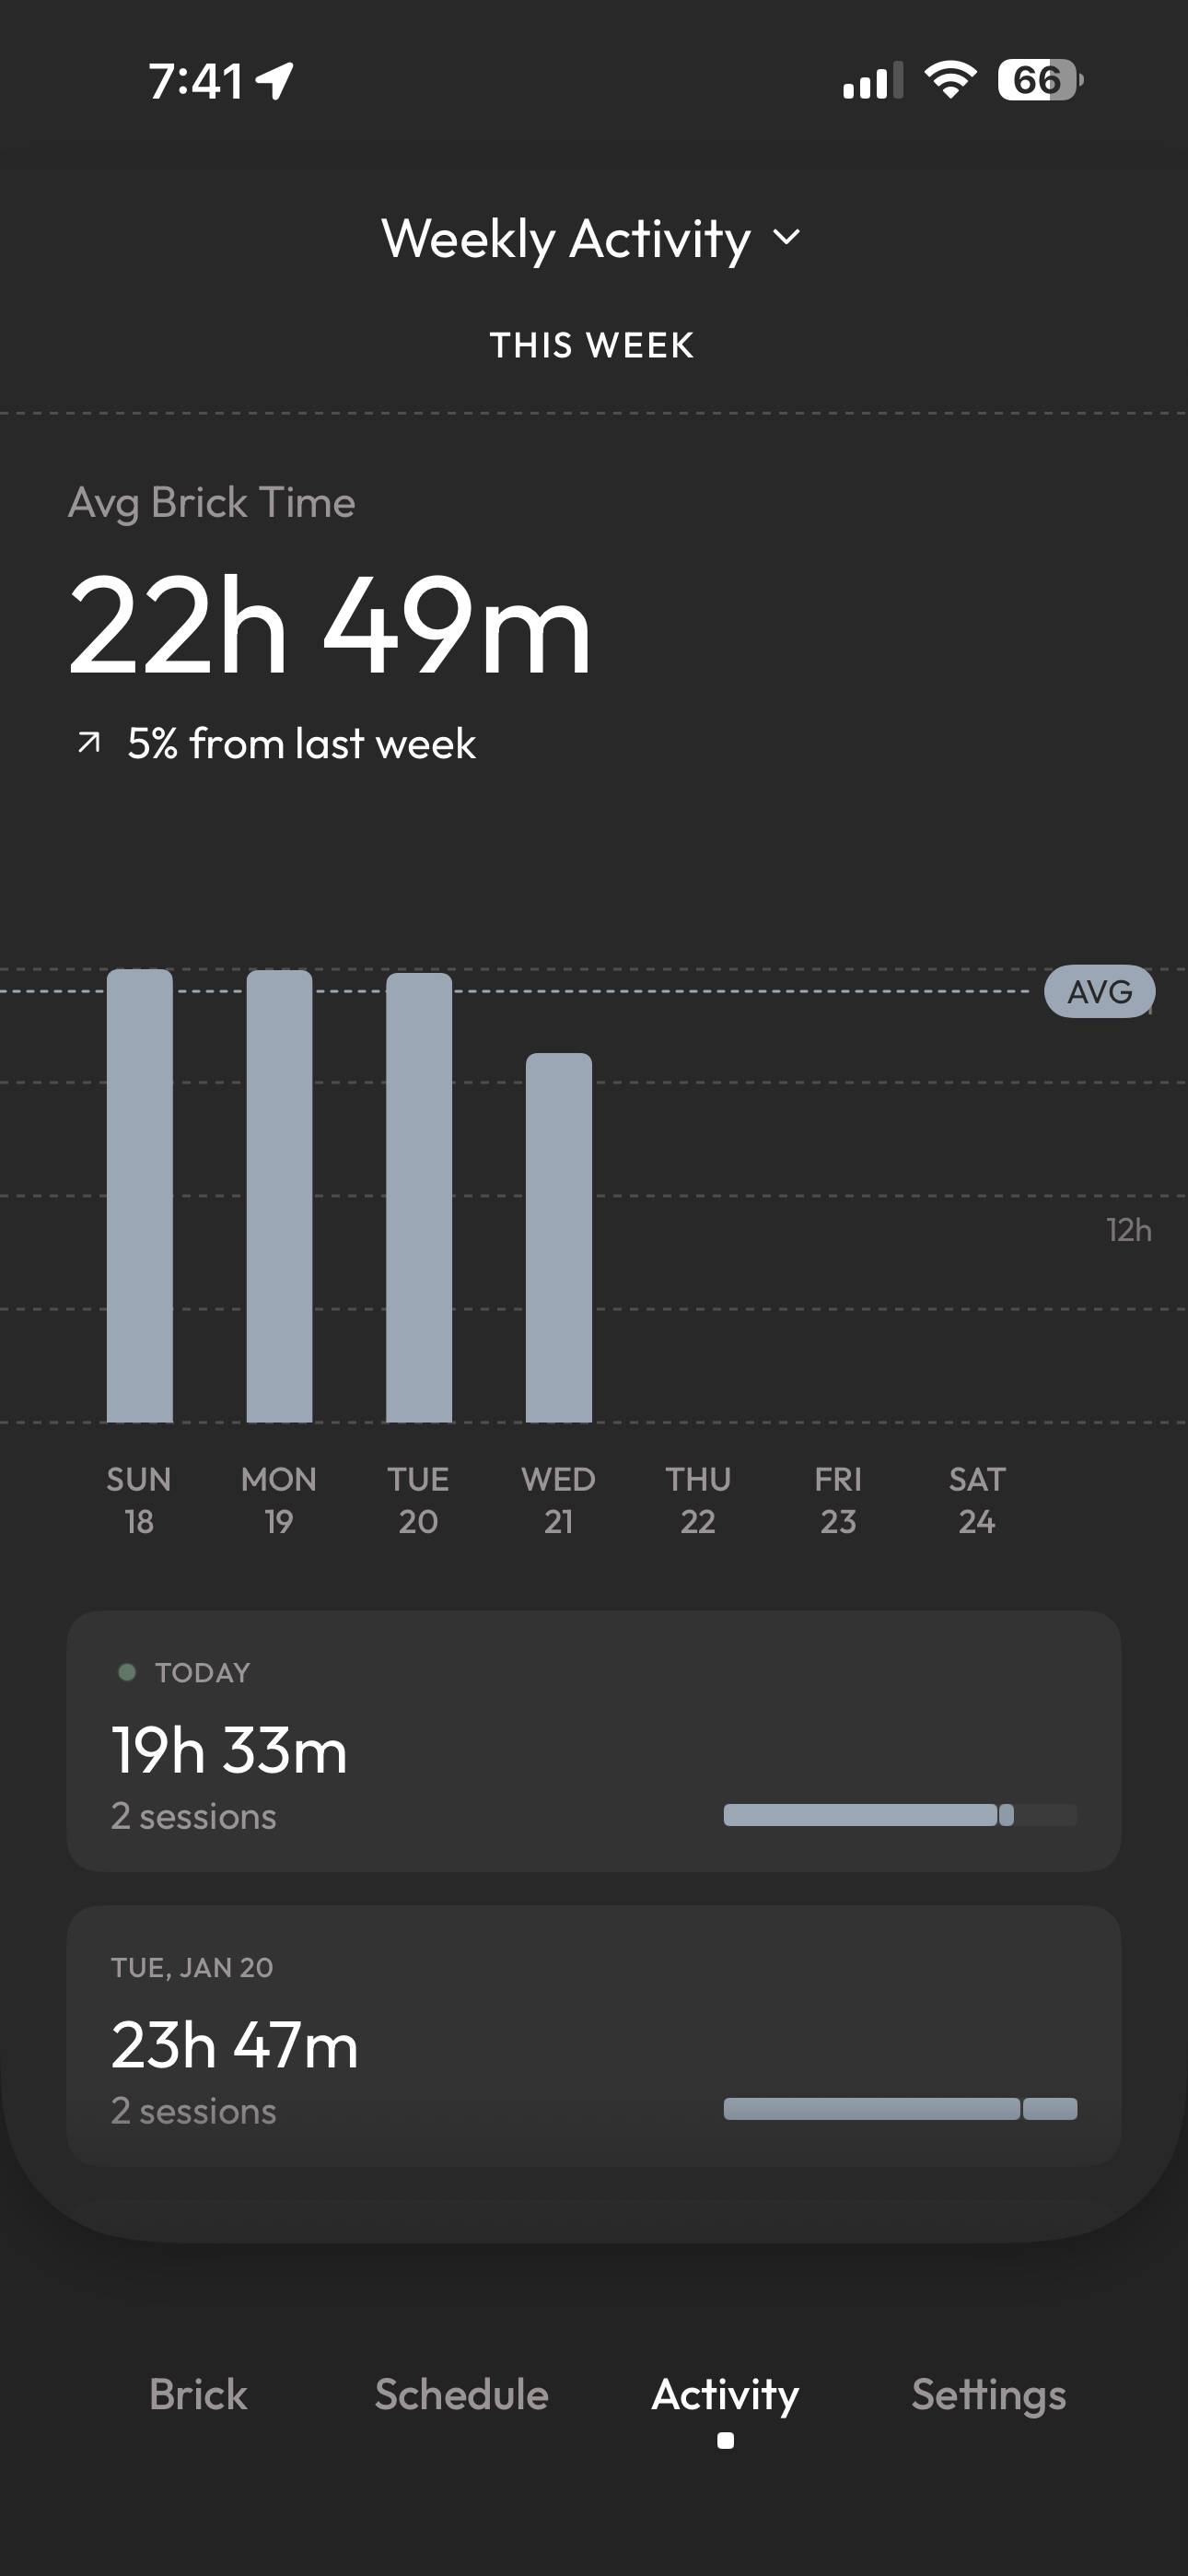This screenshot has width=1188, height=2576.
Task: Tap the AVG badge on chart
Action: pyautogui.click(x=1099, y=991)
